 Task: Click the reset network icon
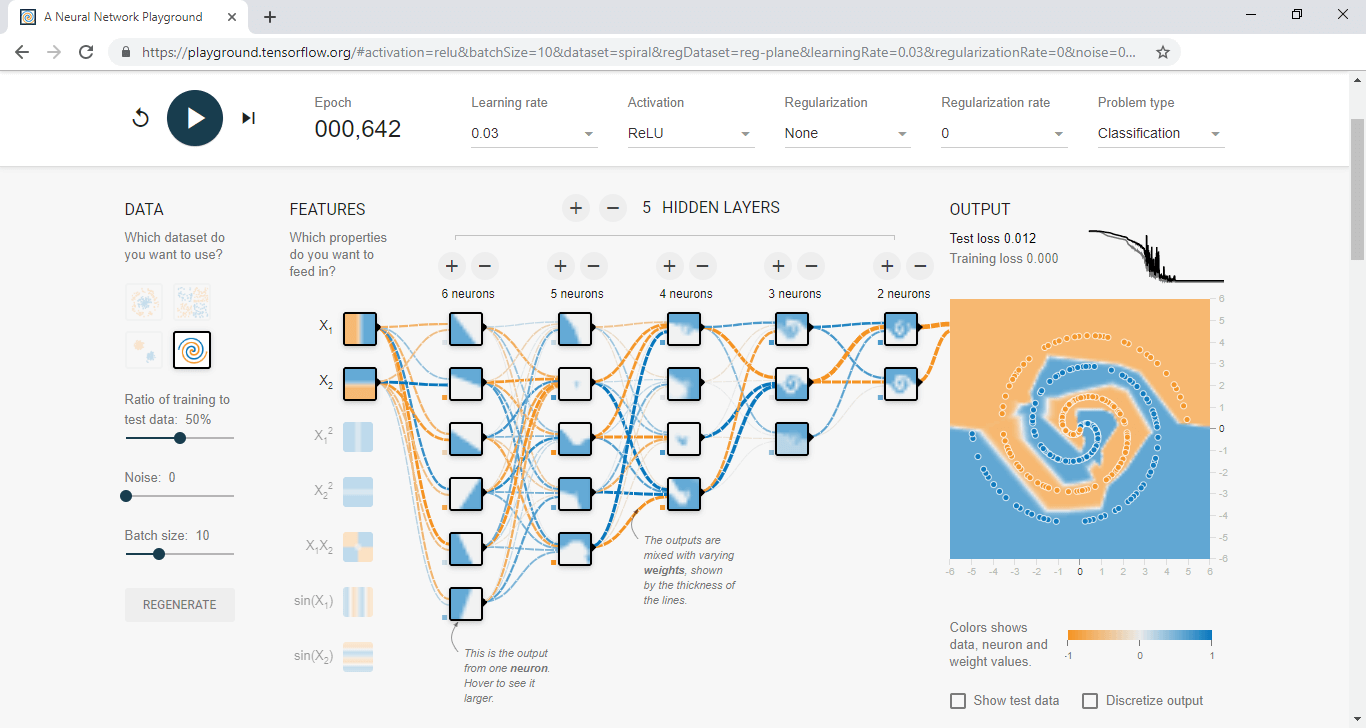[141, 118]
